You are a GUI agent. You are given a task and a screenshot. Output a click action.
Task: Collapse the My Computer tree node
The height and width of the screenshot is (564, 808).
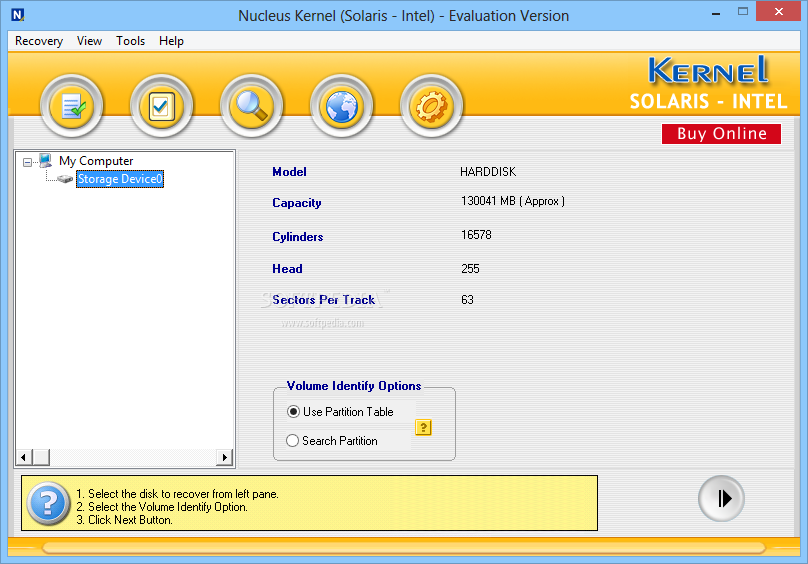tap(27, 162)
